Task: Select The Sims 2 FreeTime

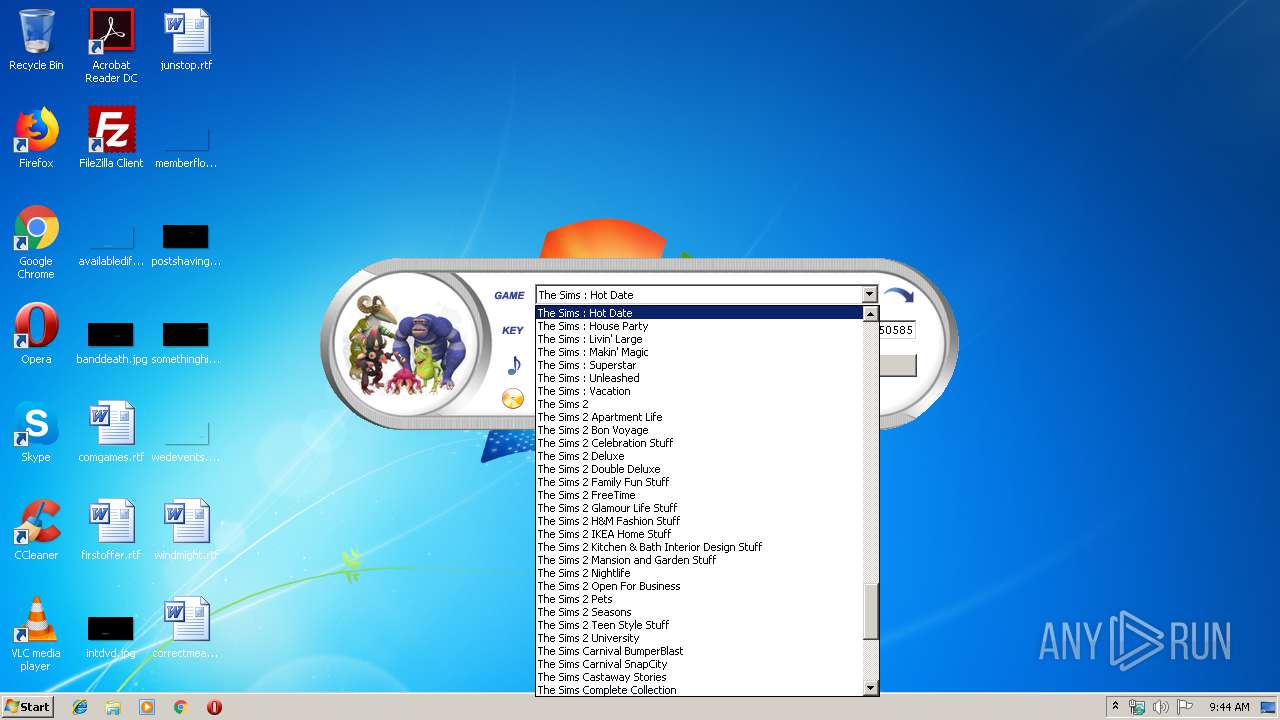Action: 699,495
